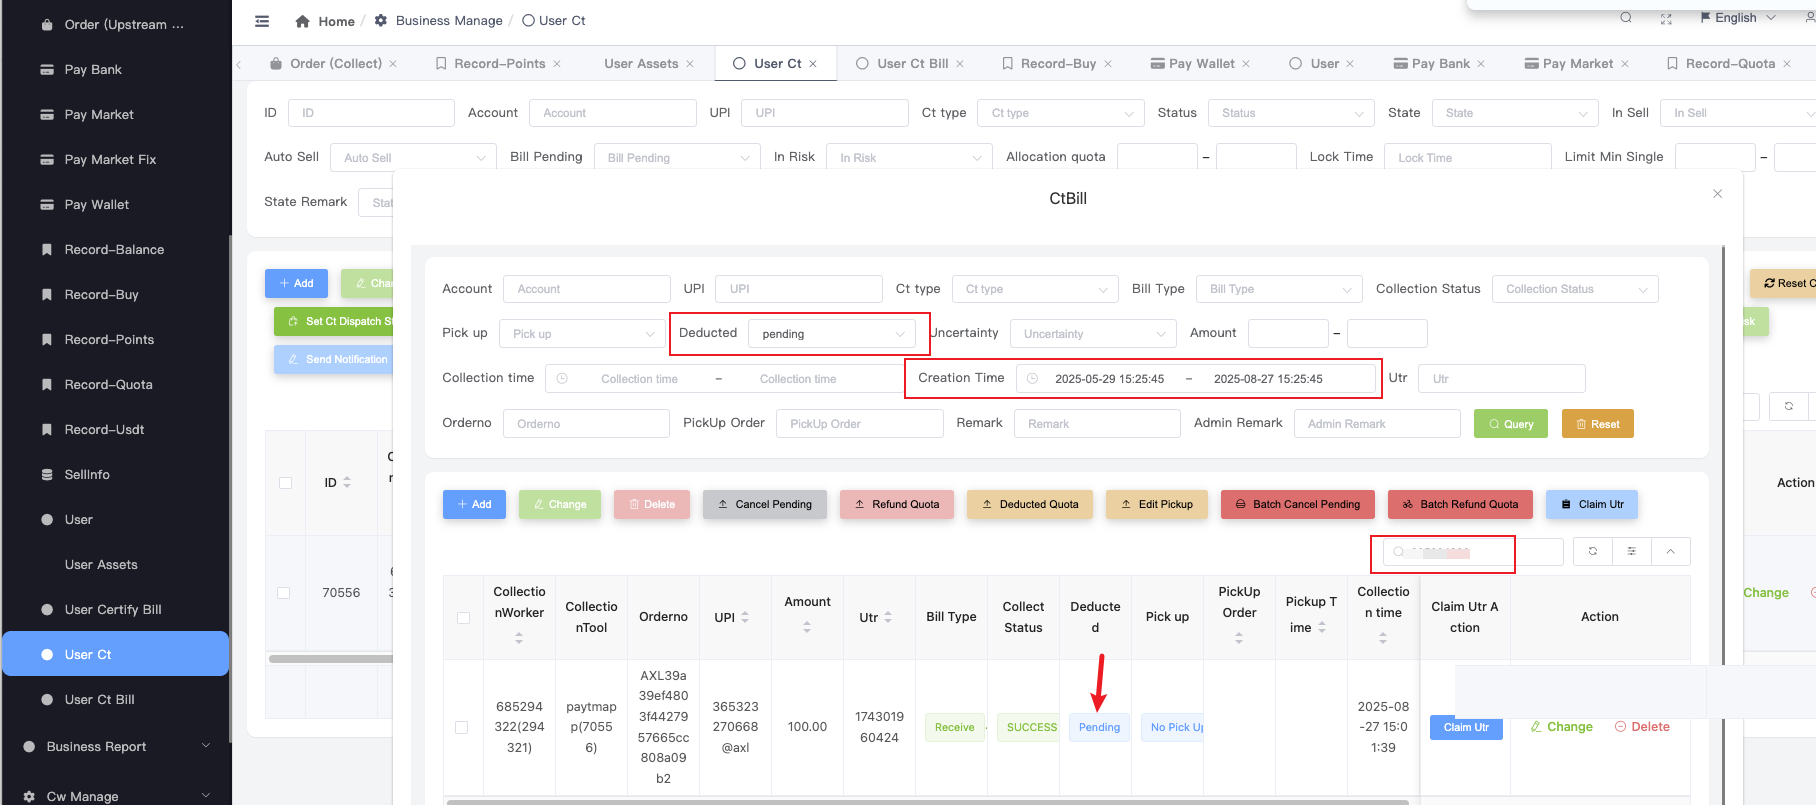Open the Bill Type dropdown
This screenshot has height=805, width=1816.
coord(1279,289)
